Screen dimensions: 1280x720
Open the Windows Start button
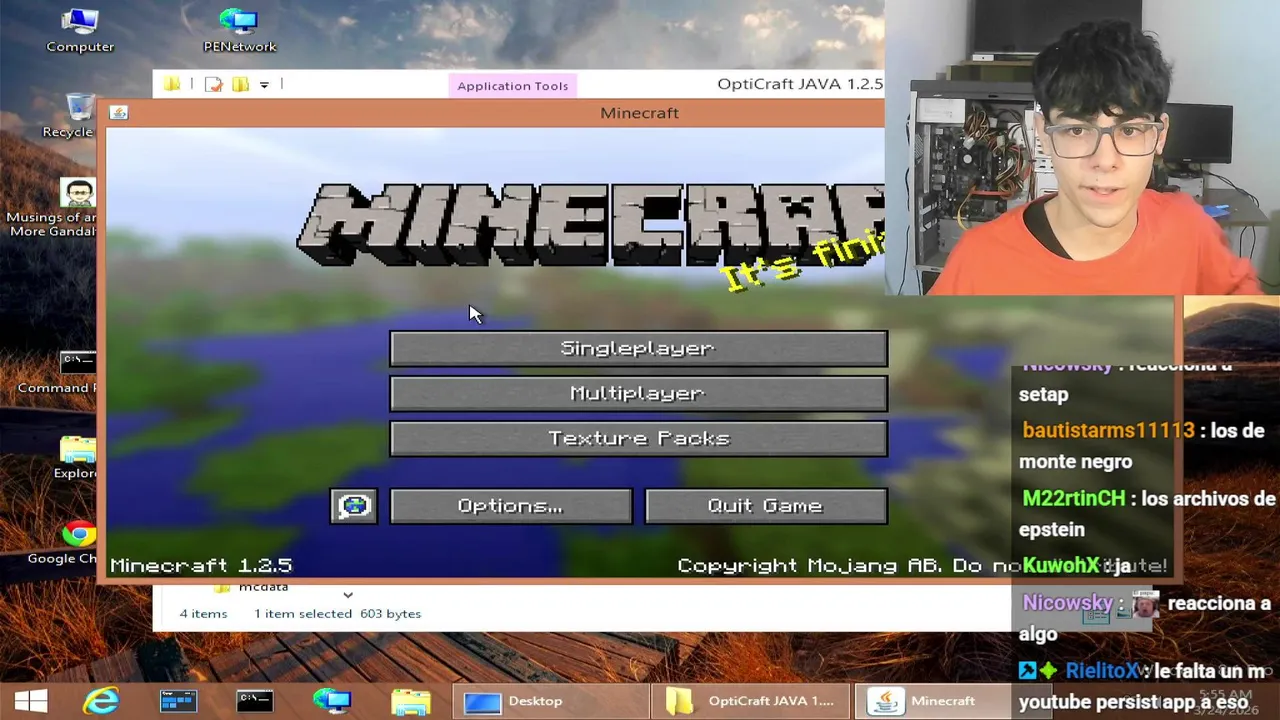point(31,701)
